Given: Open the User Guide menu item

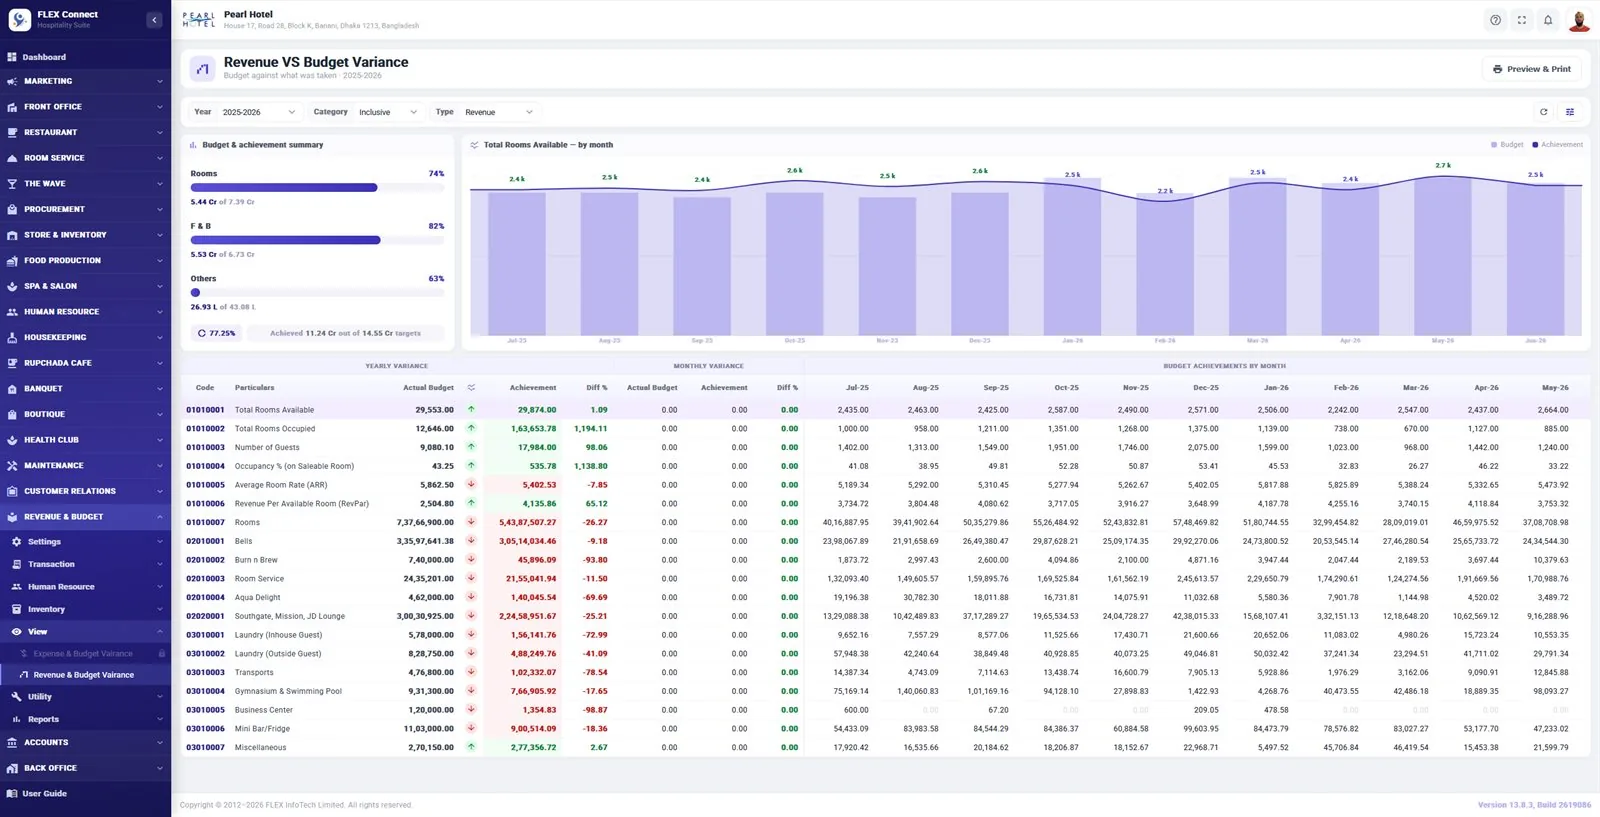Looking at the screenshot, I should (85, 794).
